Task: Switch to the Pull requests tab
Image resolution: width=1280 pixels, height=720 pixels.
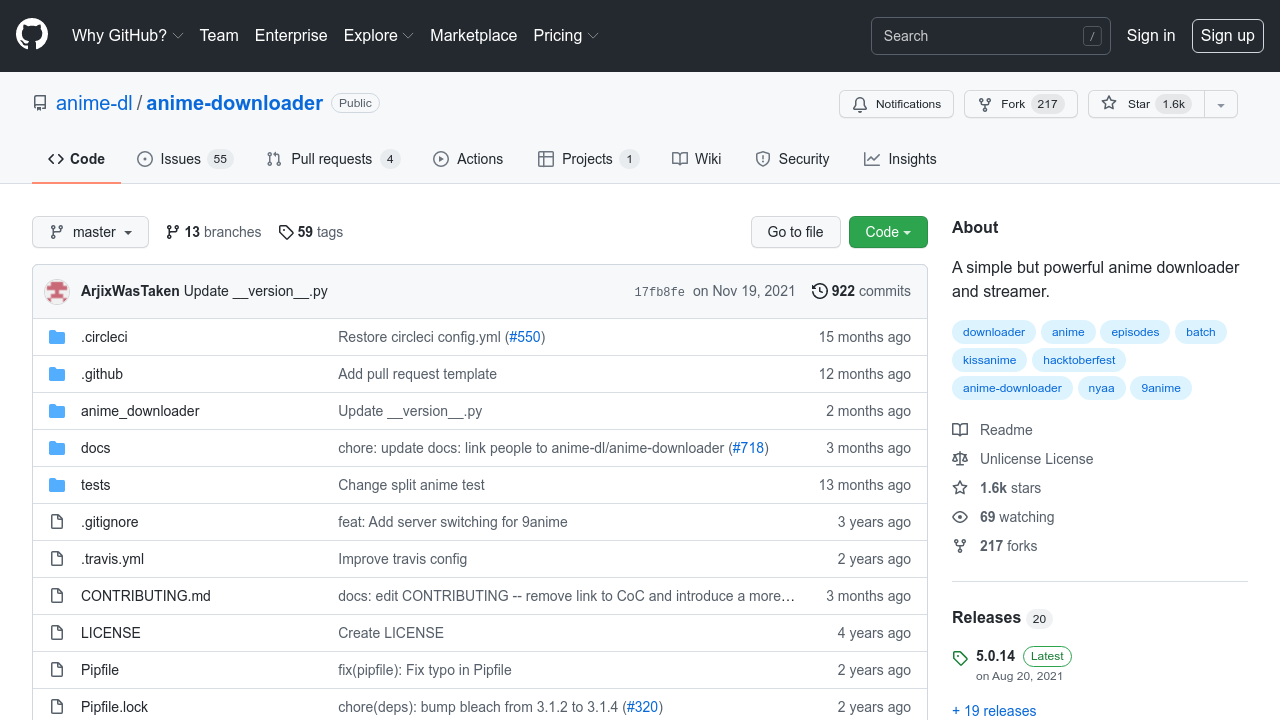Action: pos(333,159)
